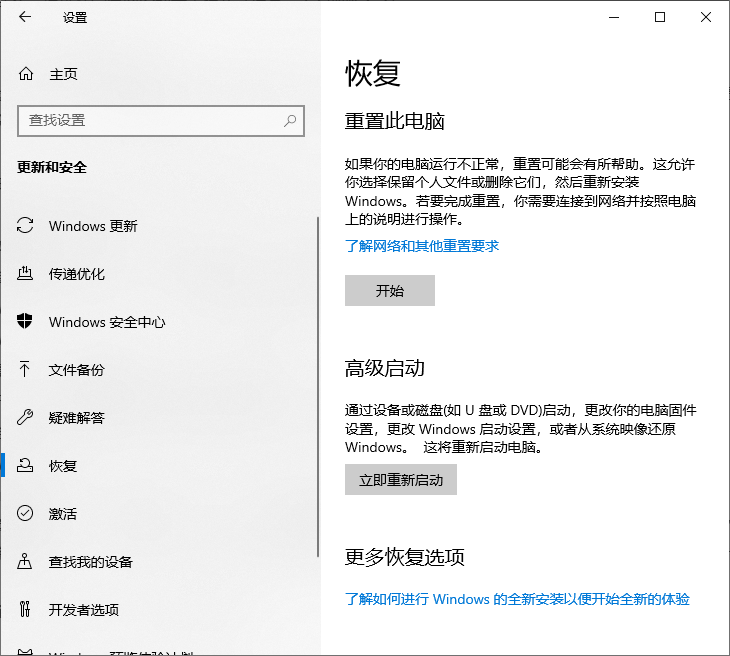Image resolution: width=730 pixels, height=656 pixels.
Task: Click the sidebar vertical scrollbar
Action: (318, 386)
